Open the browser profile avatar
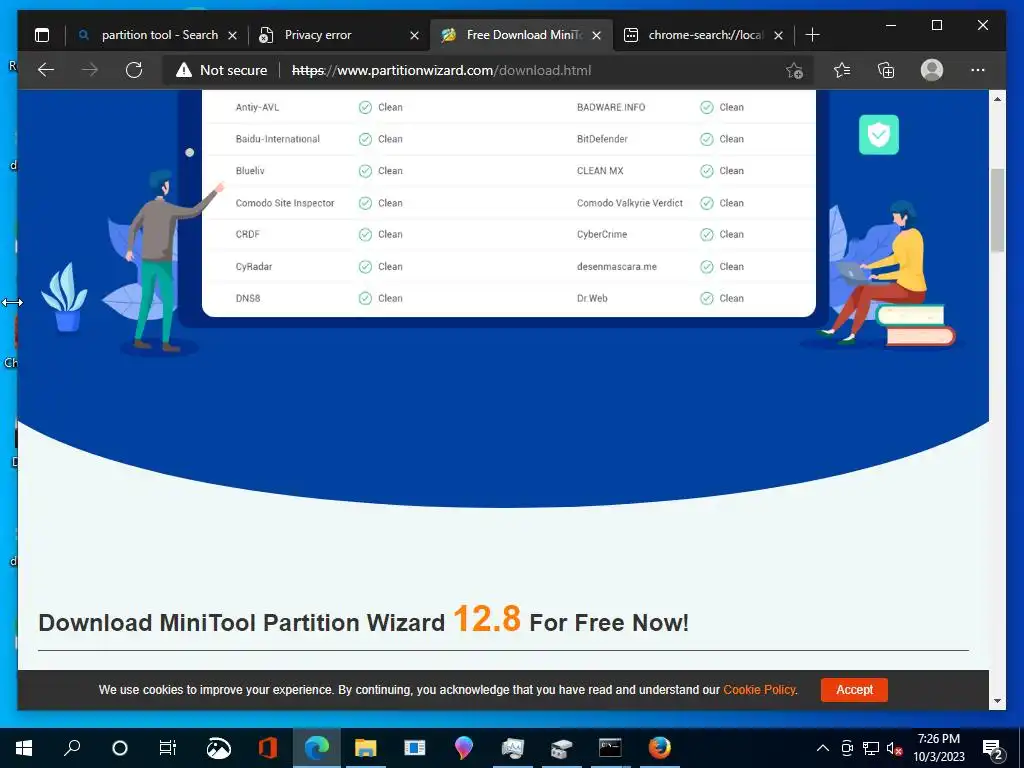1024x768 pixels. pyautogui.click(x=932, y=70)
